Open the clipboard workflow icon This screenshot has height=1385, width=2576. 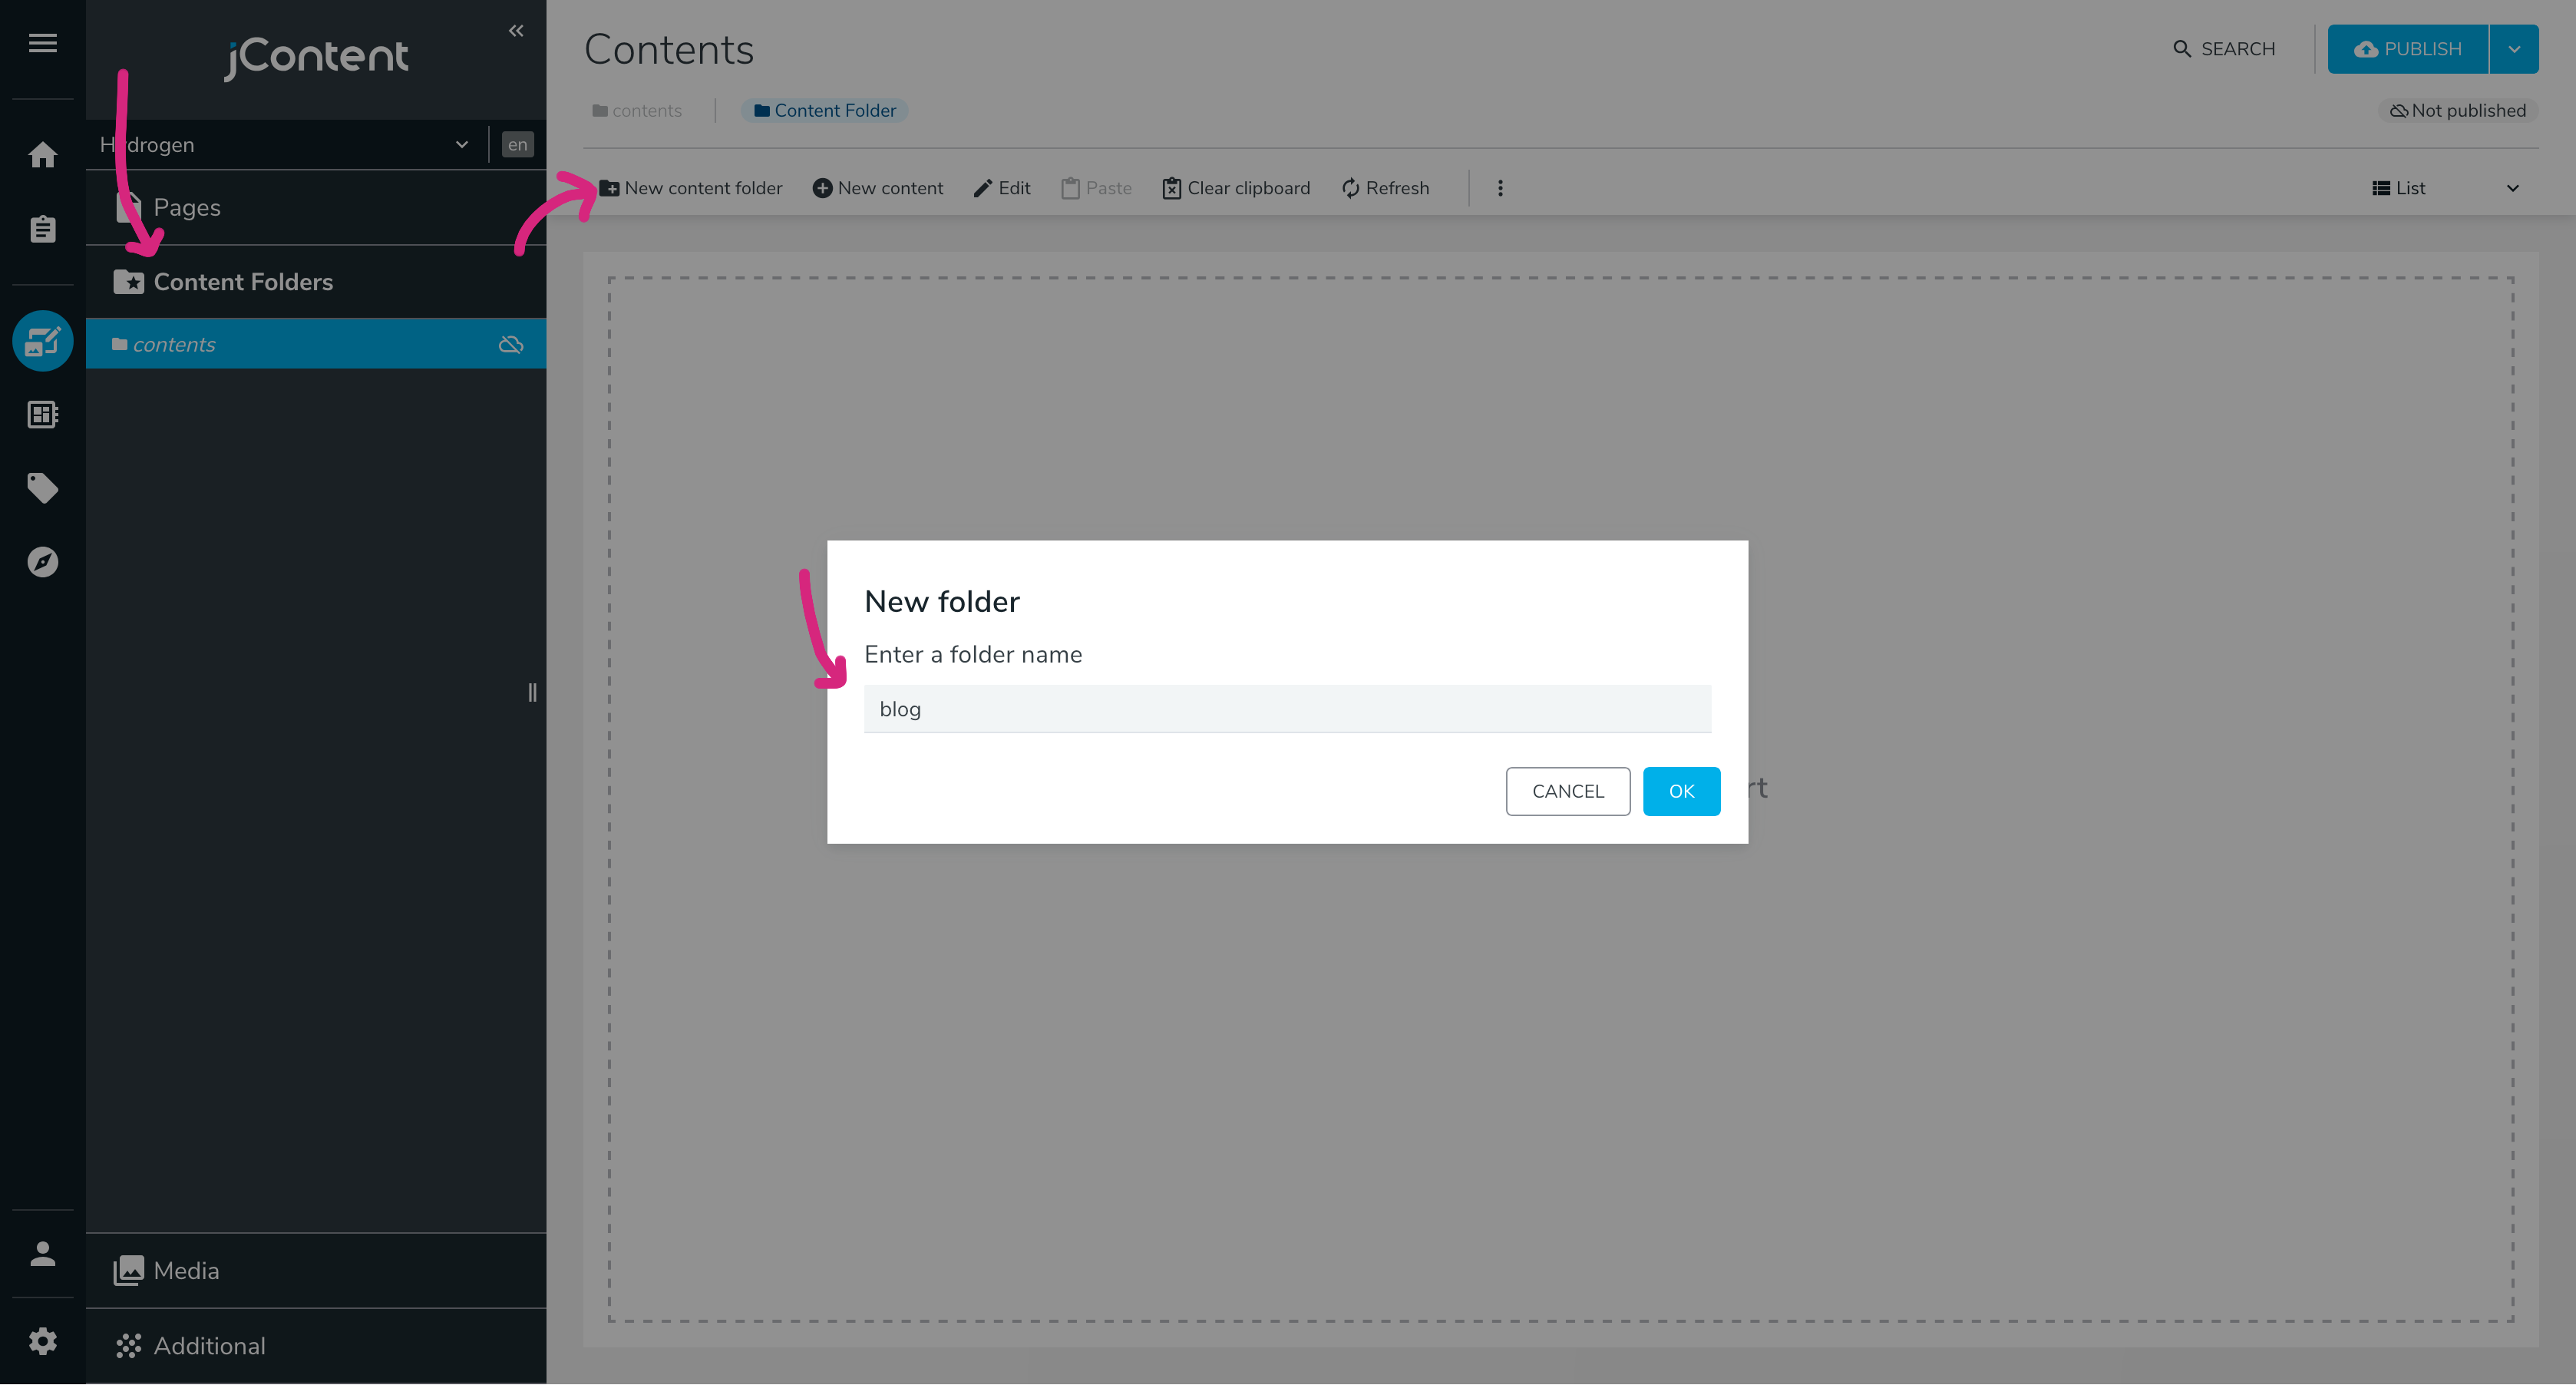pos(42,229)
